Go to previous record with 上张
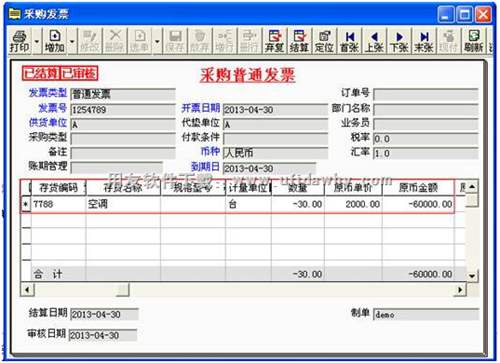The height and width of the screenshot is (363, 500). click(374, 41)
